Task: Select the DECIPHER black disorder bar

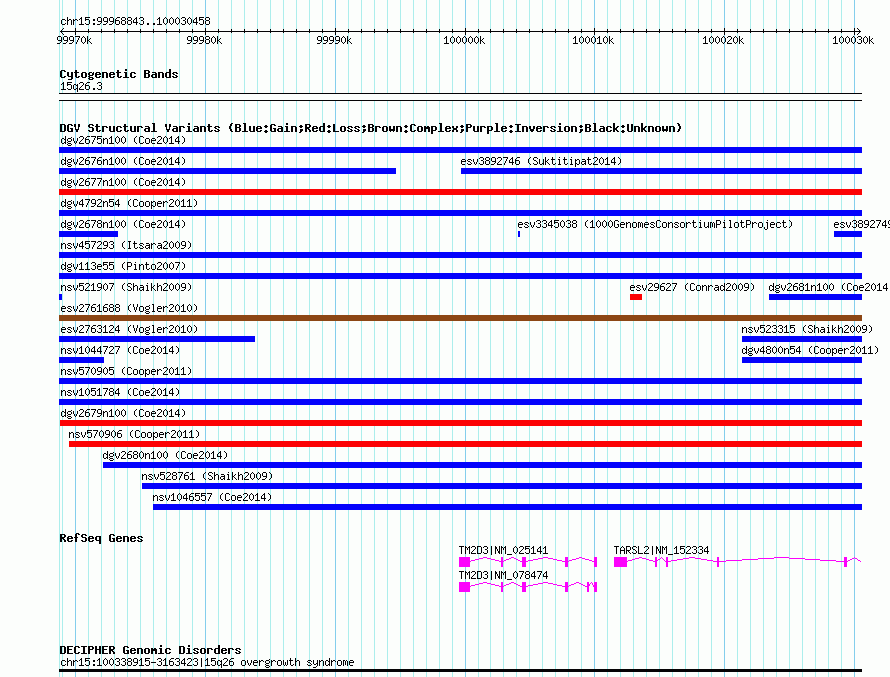Action: click(460, 671)
